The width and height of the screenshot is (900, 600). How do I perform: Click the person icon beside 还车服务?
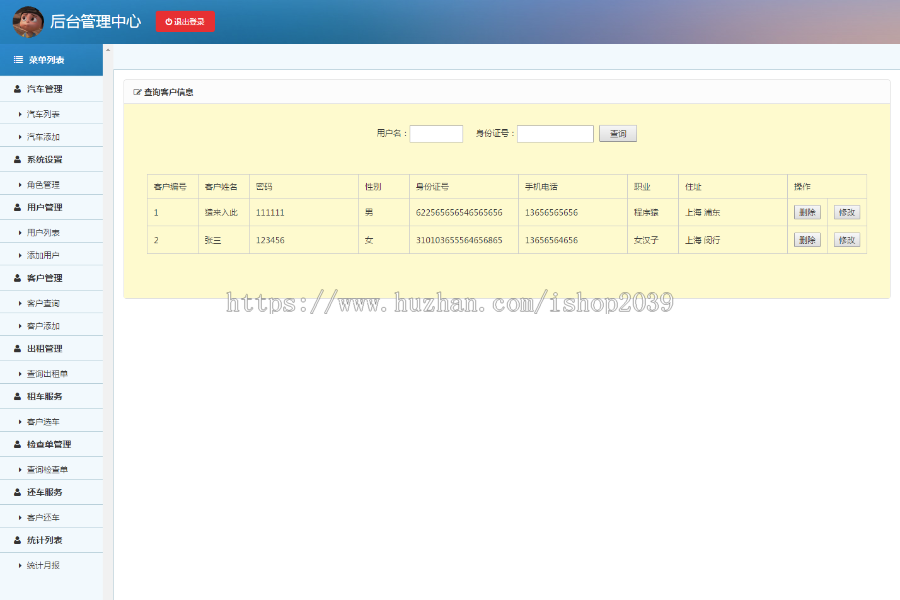click(17, 492)
